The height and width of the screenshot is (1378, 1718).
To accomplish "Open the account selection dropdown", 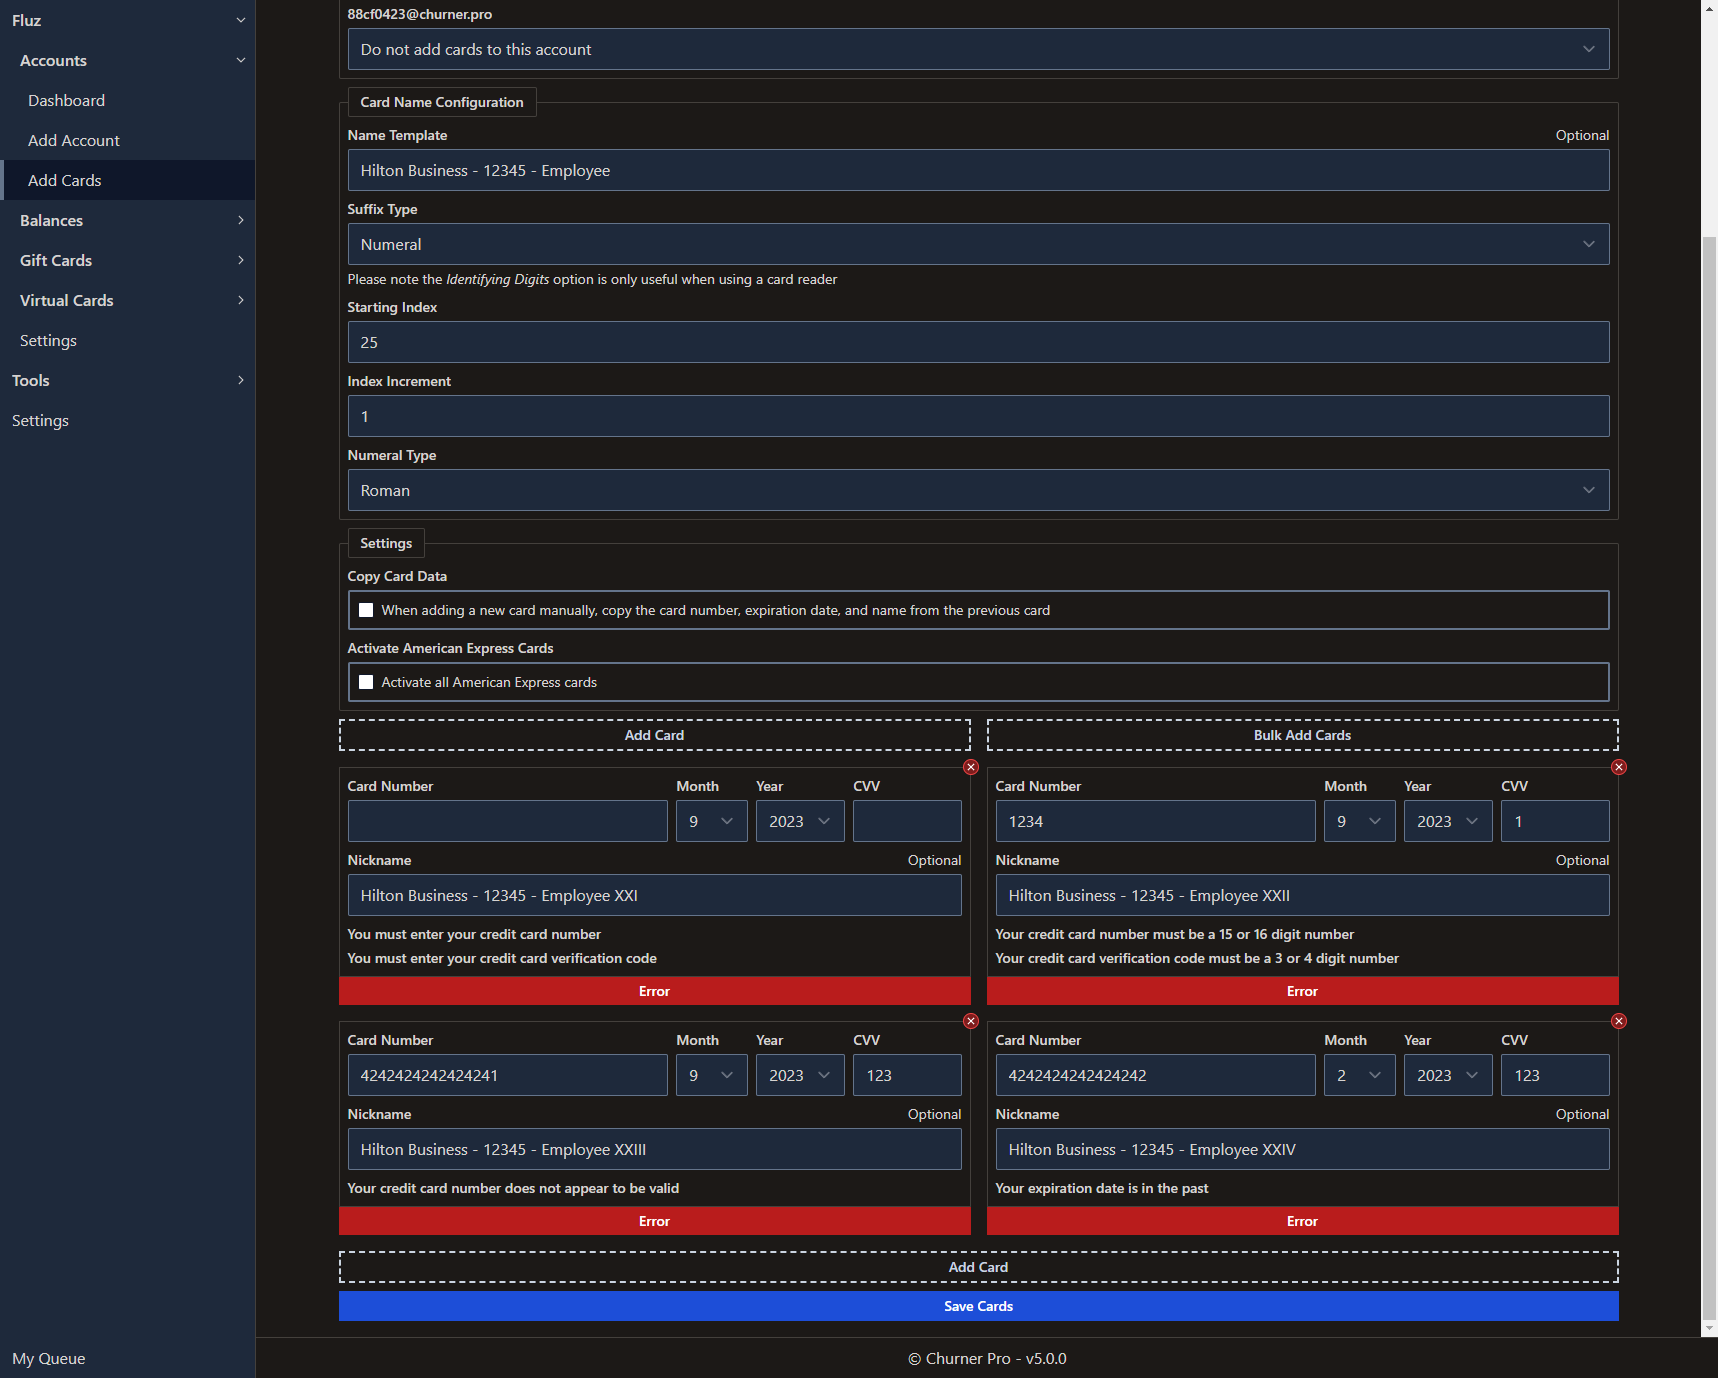I will [977, 49].
